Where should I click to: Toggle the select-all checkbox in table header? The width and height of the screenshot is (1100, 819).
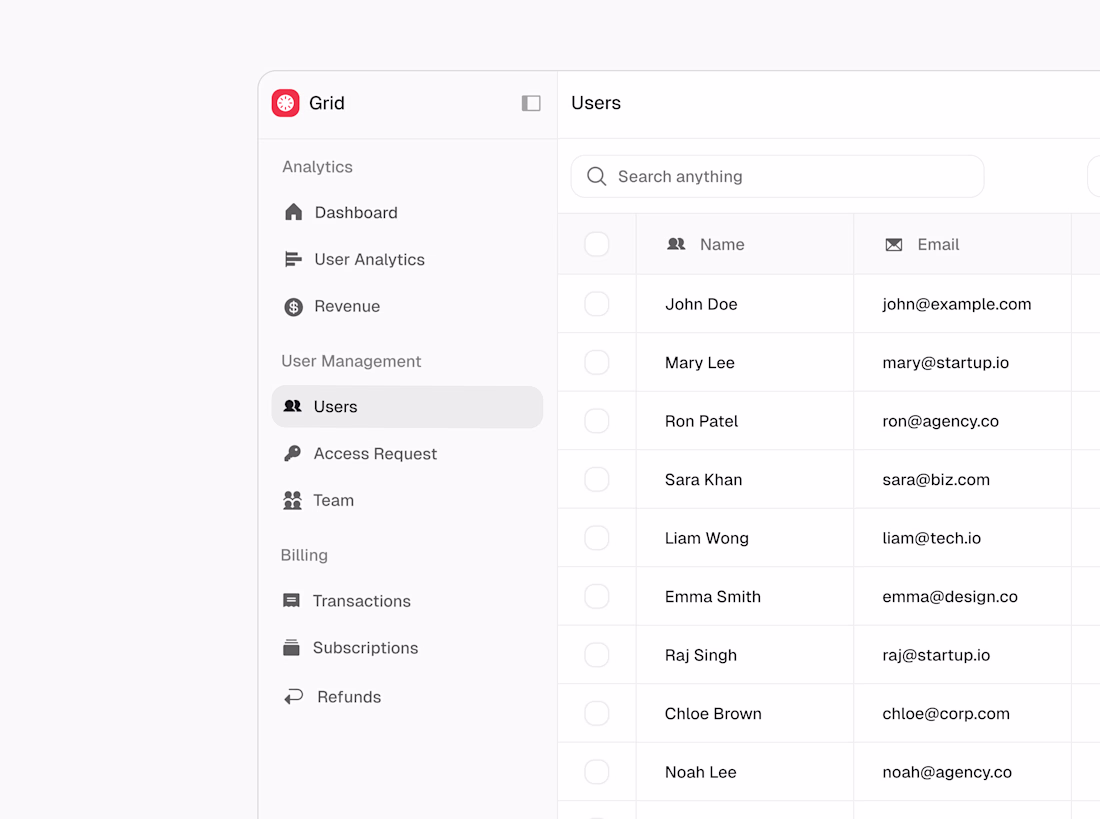(x=597, y=244)
